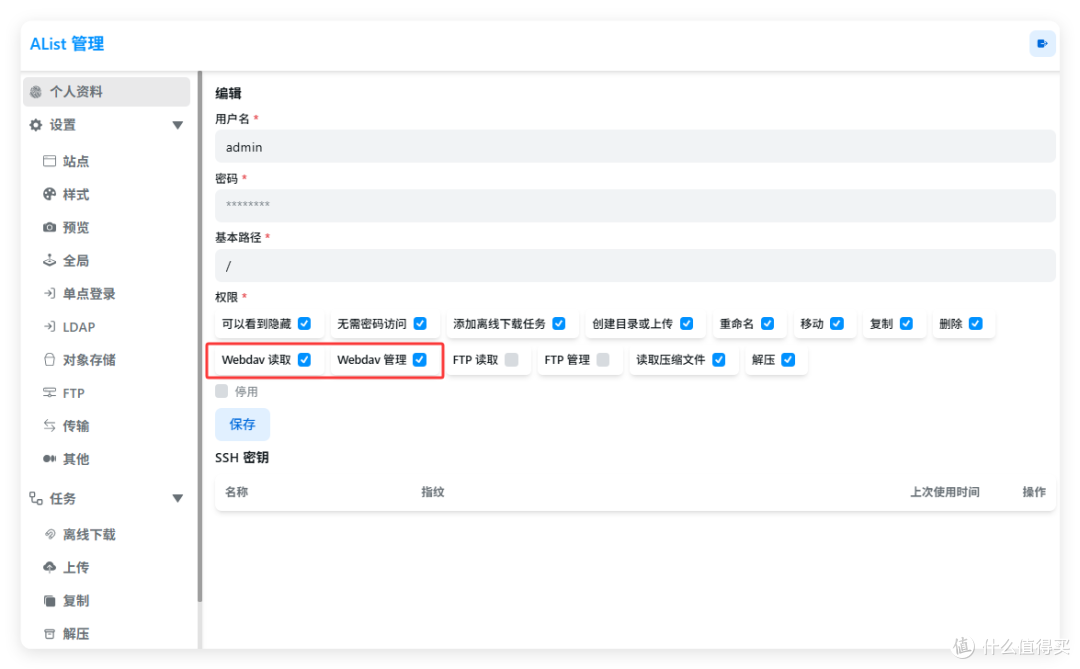The image size is (1080, 669).
Task: Toggle the 重命名 permission checkbox
Action: coord(767,323)
